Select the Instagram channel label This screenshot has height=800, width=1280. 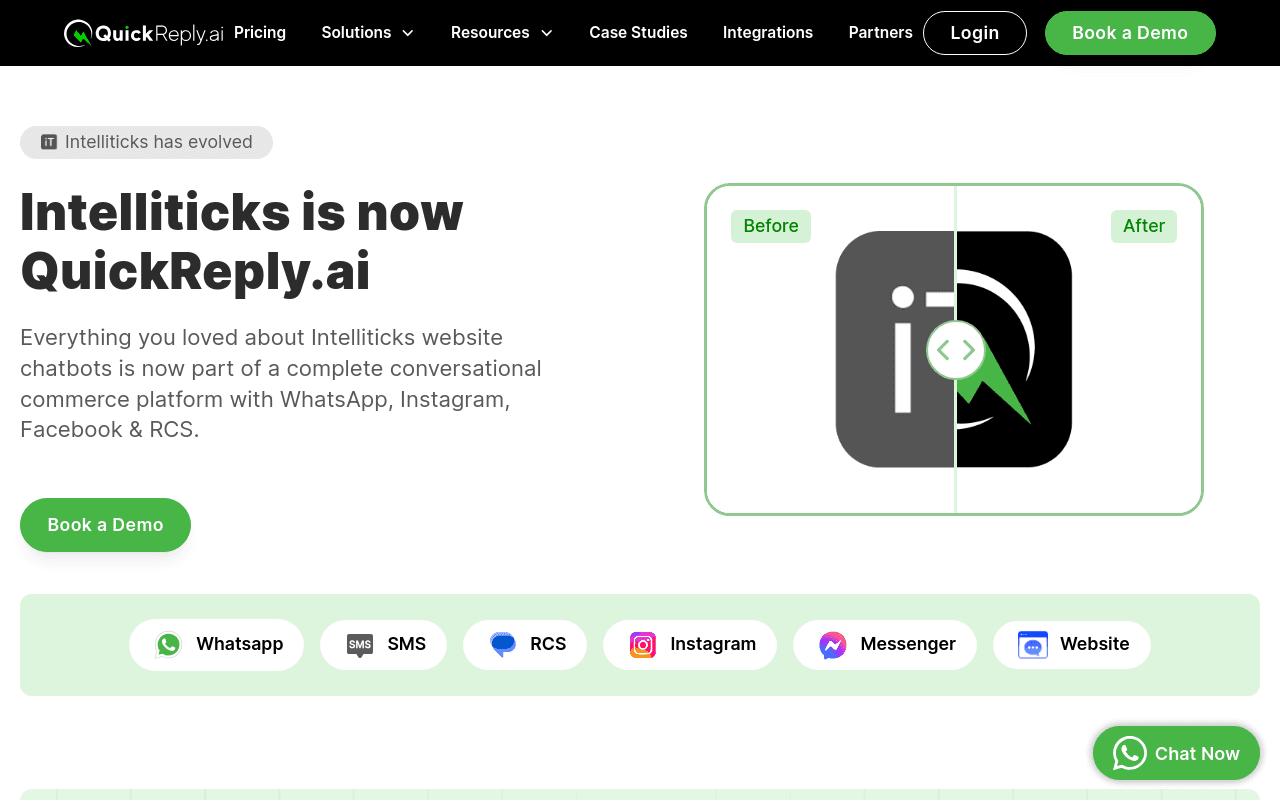713,644
